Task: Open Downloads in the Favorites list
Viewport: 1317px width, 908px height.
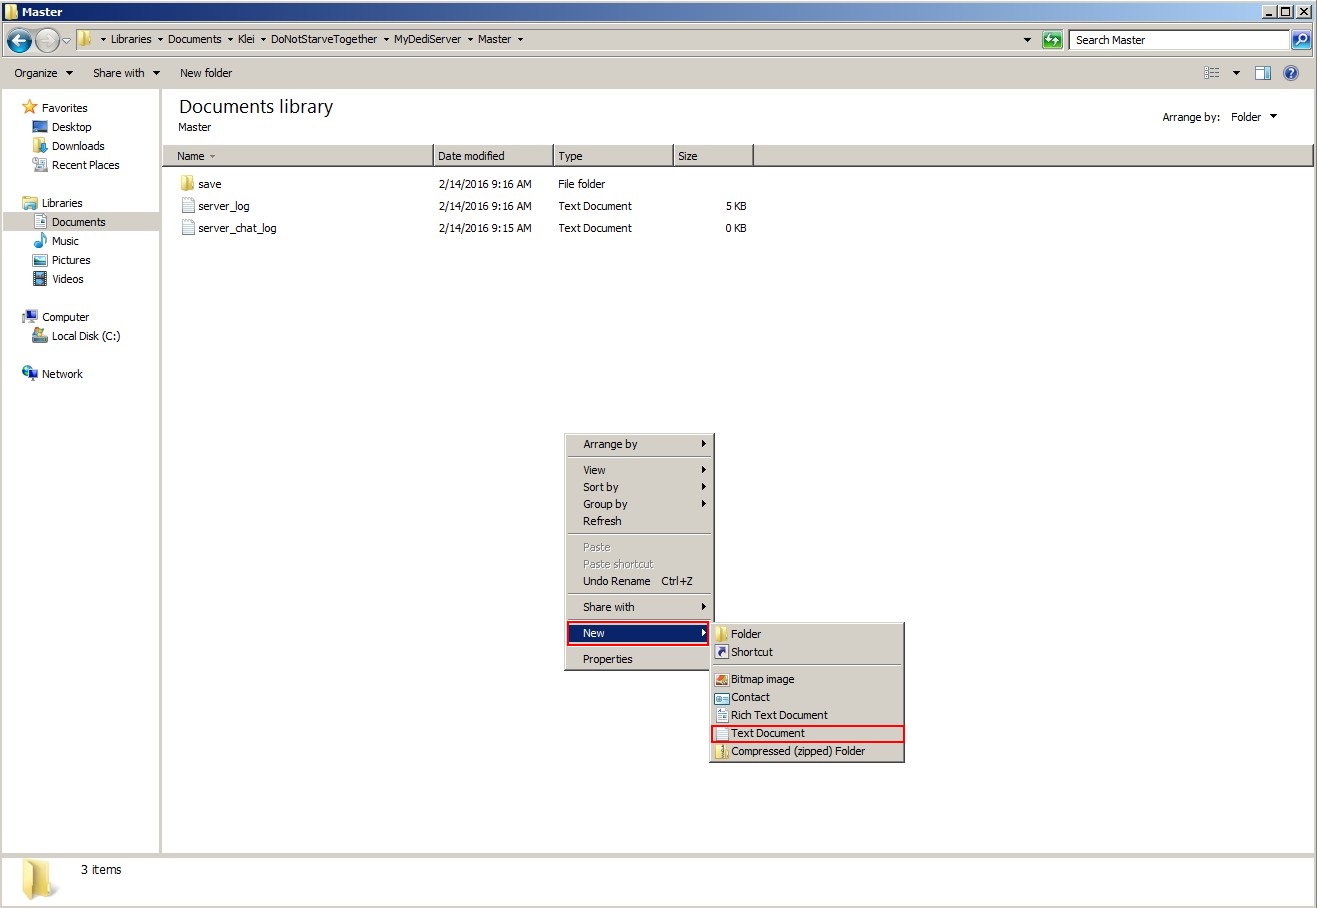Action: [x=78, y=146]
